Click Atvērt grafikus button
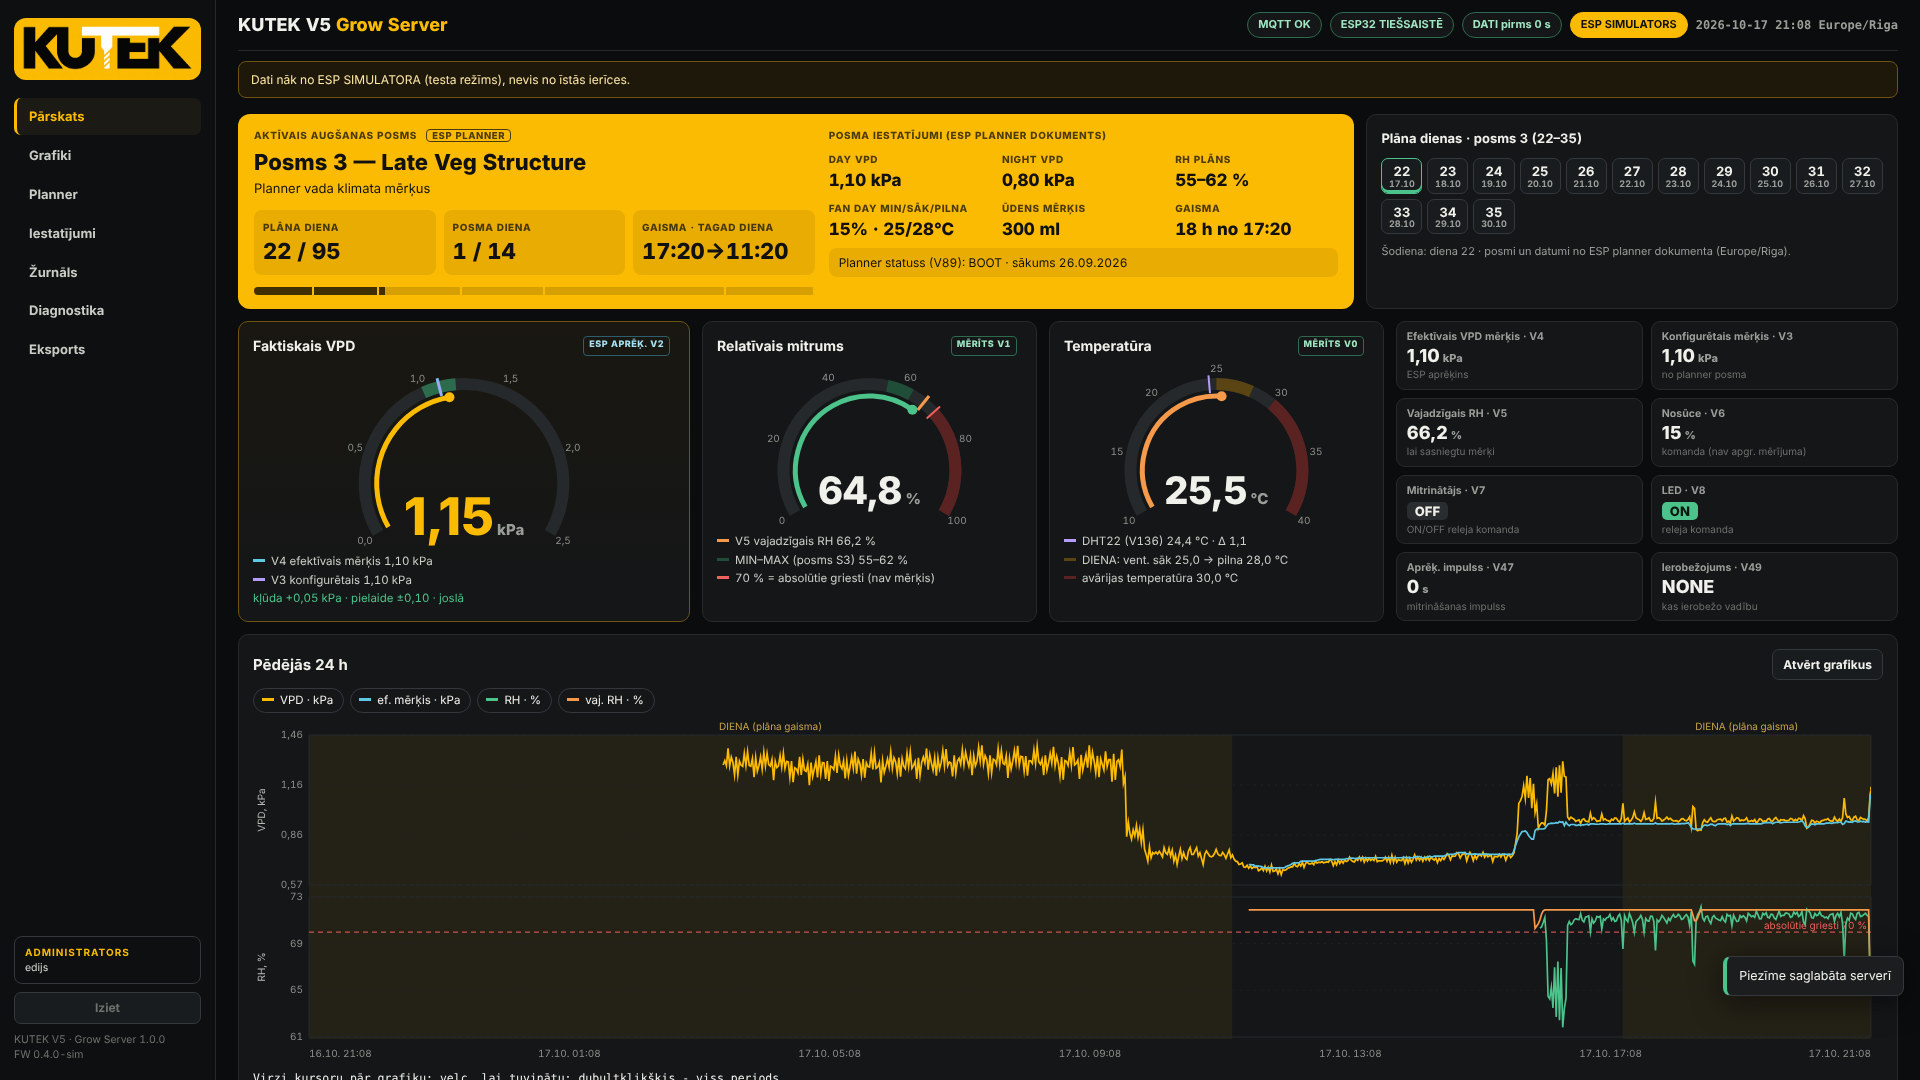 coord(1827,665)
